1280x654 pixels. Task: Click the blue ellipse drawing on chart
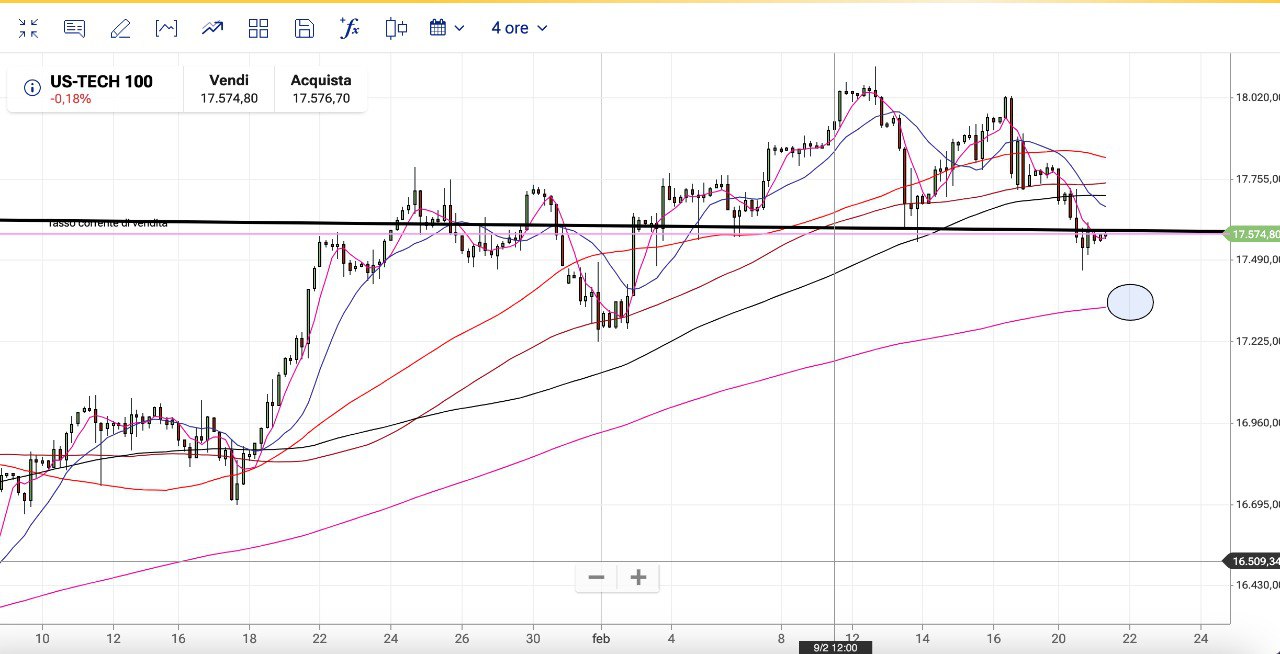(x=1130, y=302)
